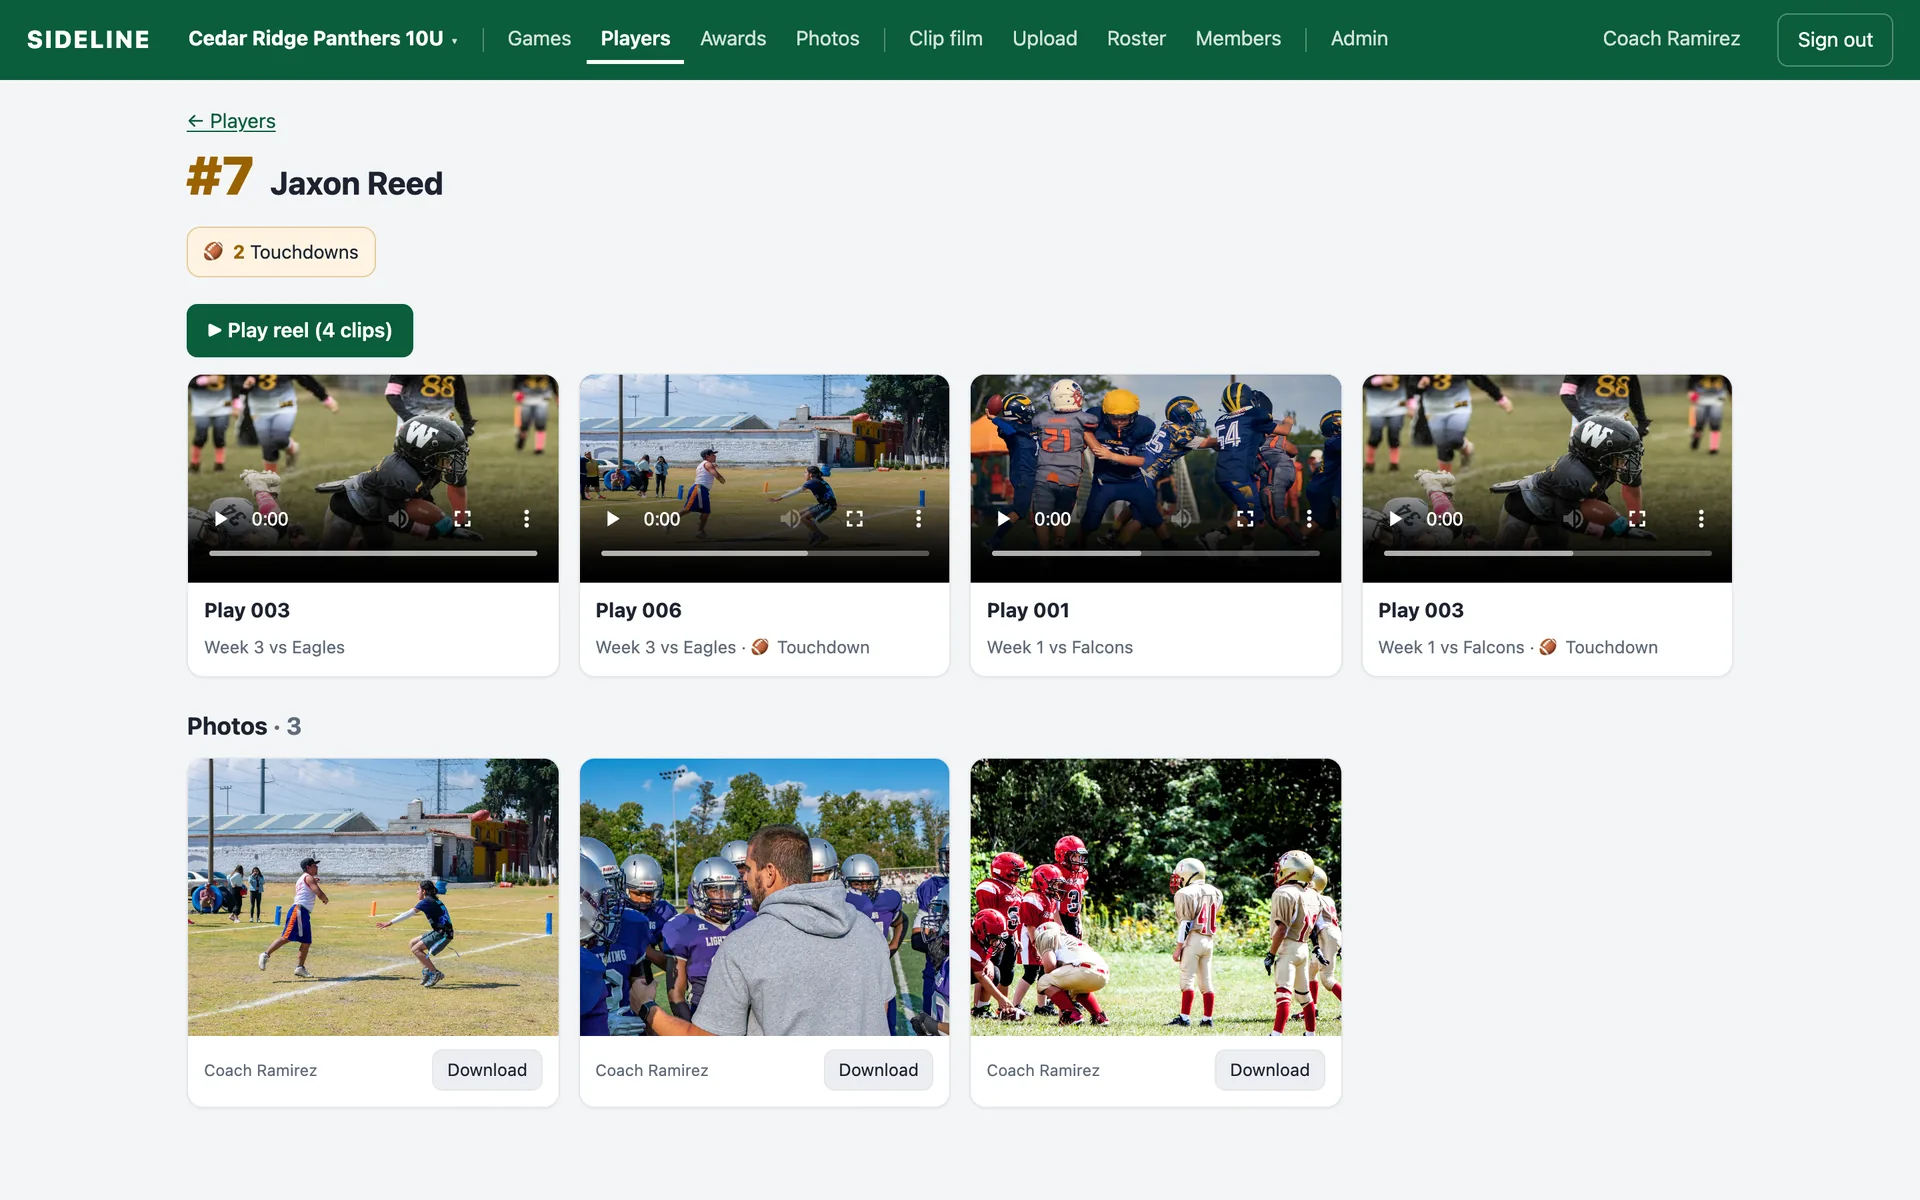
Task: Download the flag football field photo
Action: (x=487, y=1070)
